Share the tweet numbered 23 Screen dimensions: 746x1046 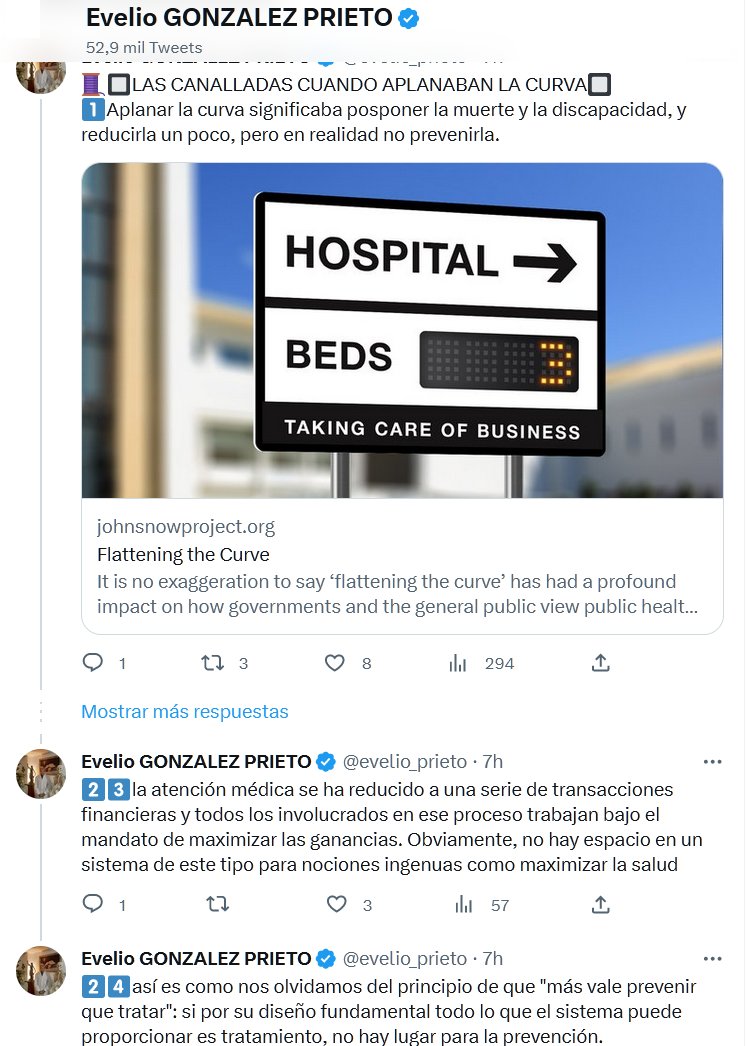601,904
